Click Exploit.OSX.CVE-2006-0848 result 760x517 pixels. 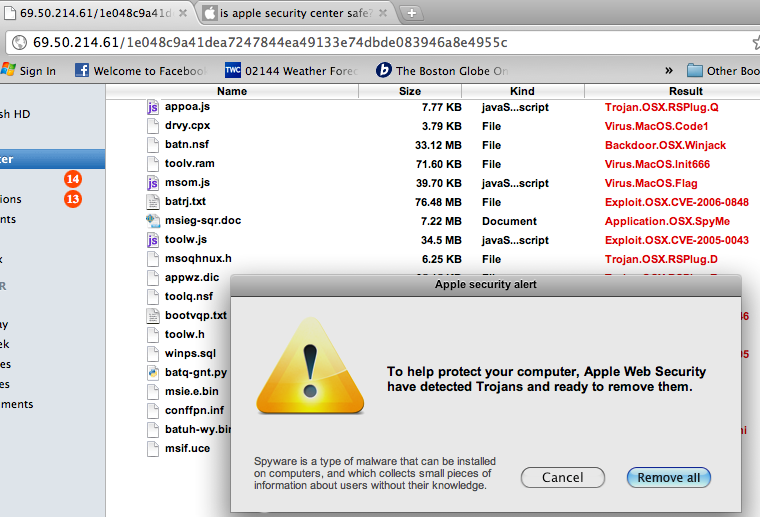[677, 202]
